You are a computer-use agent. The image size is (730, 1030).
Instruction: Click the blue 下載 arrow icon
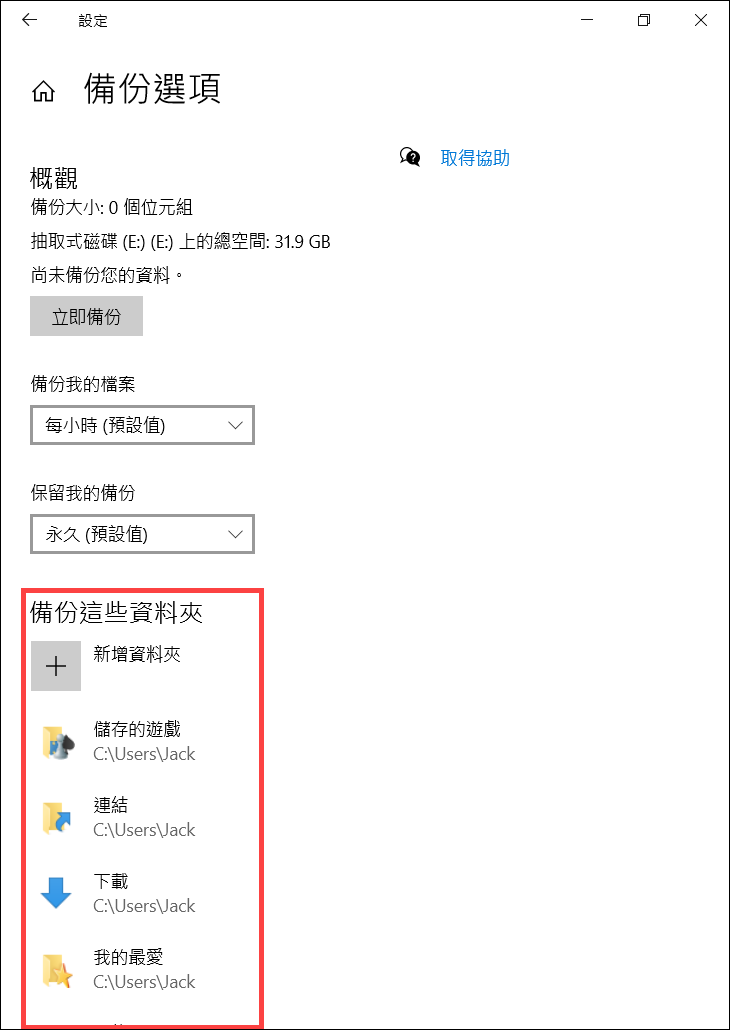[x=56, y=893]
